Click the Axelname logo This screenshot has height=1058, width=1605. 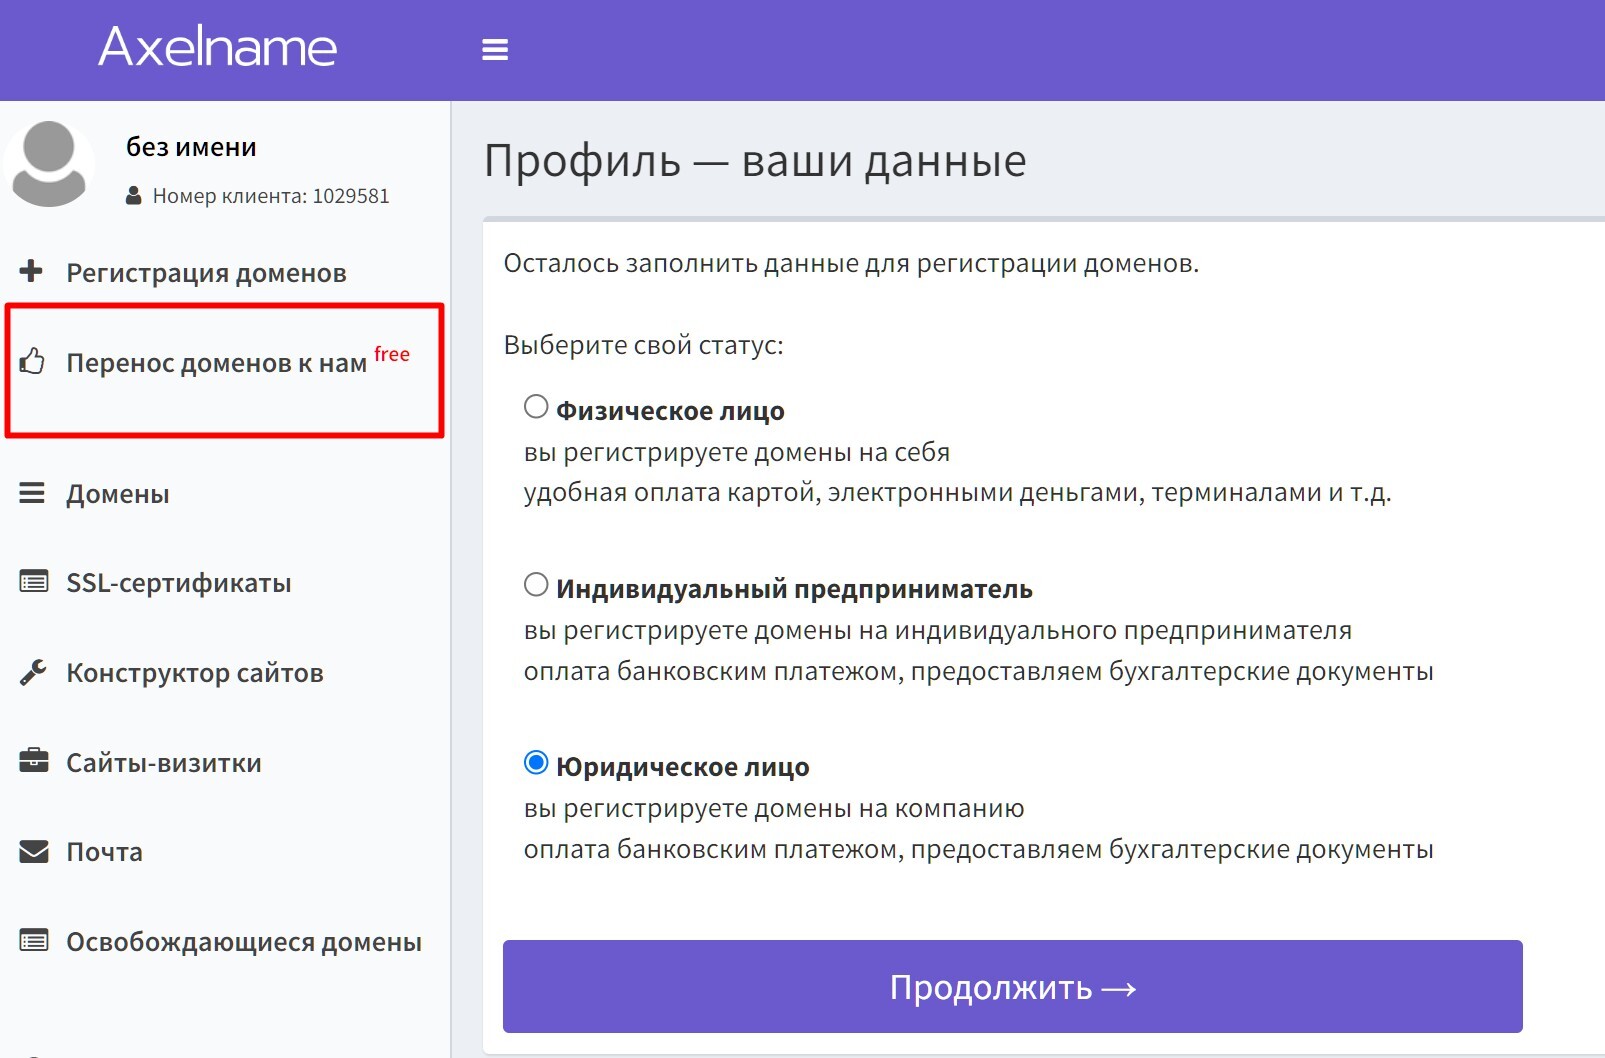pyautogui.click(x=218, y=47)
